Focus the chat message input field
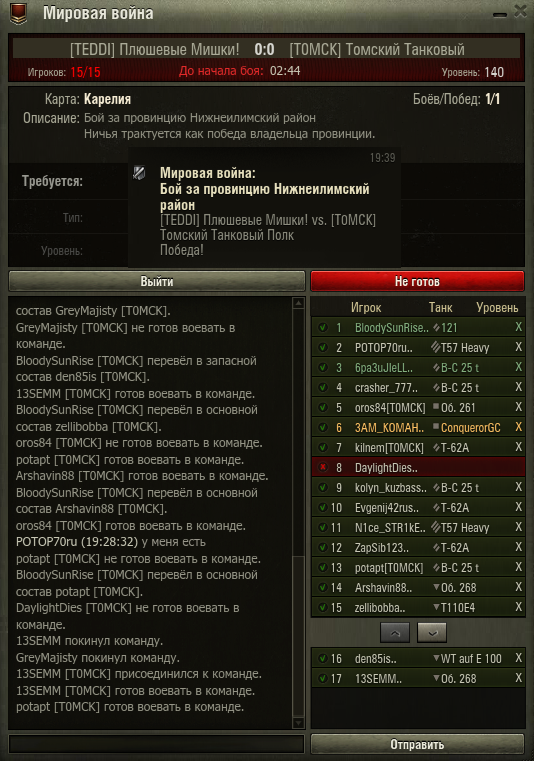The width and height of the screenshot is (534, 761). click(156, 744)
